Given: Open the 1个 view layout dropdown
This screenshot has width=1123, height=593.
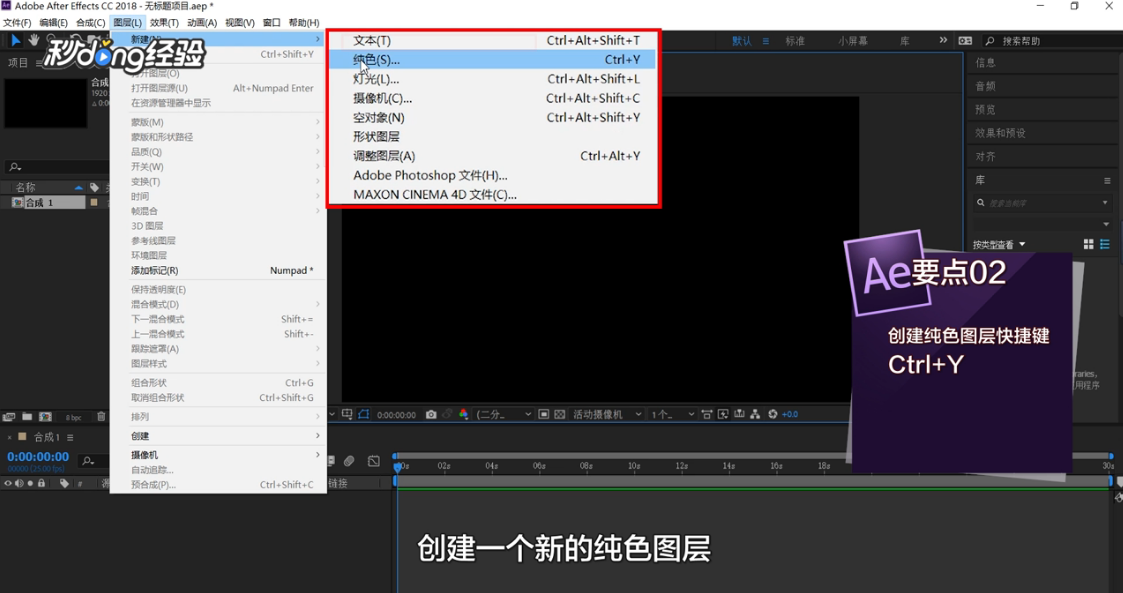Looking at the screenshot, I should click(x=673, y=415).
